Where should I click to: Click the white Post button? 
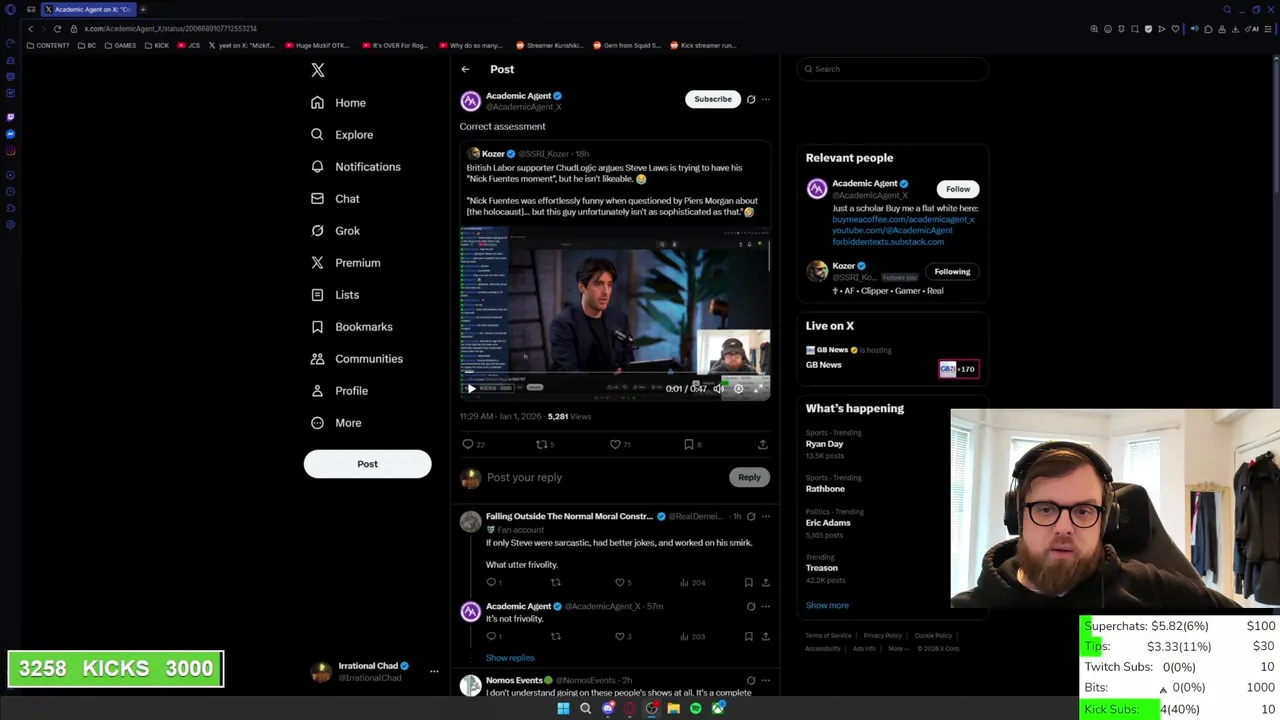(x=367, y=464)
